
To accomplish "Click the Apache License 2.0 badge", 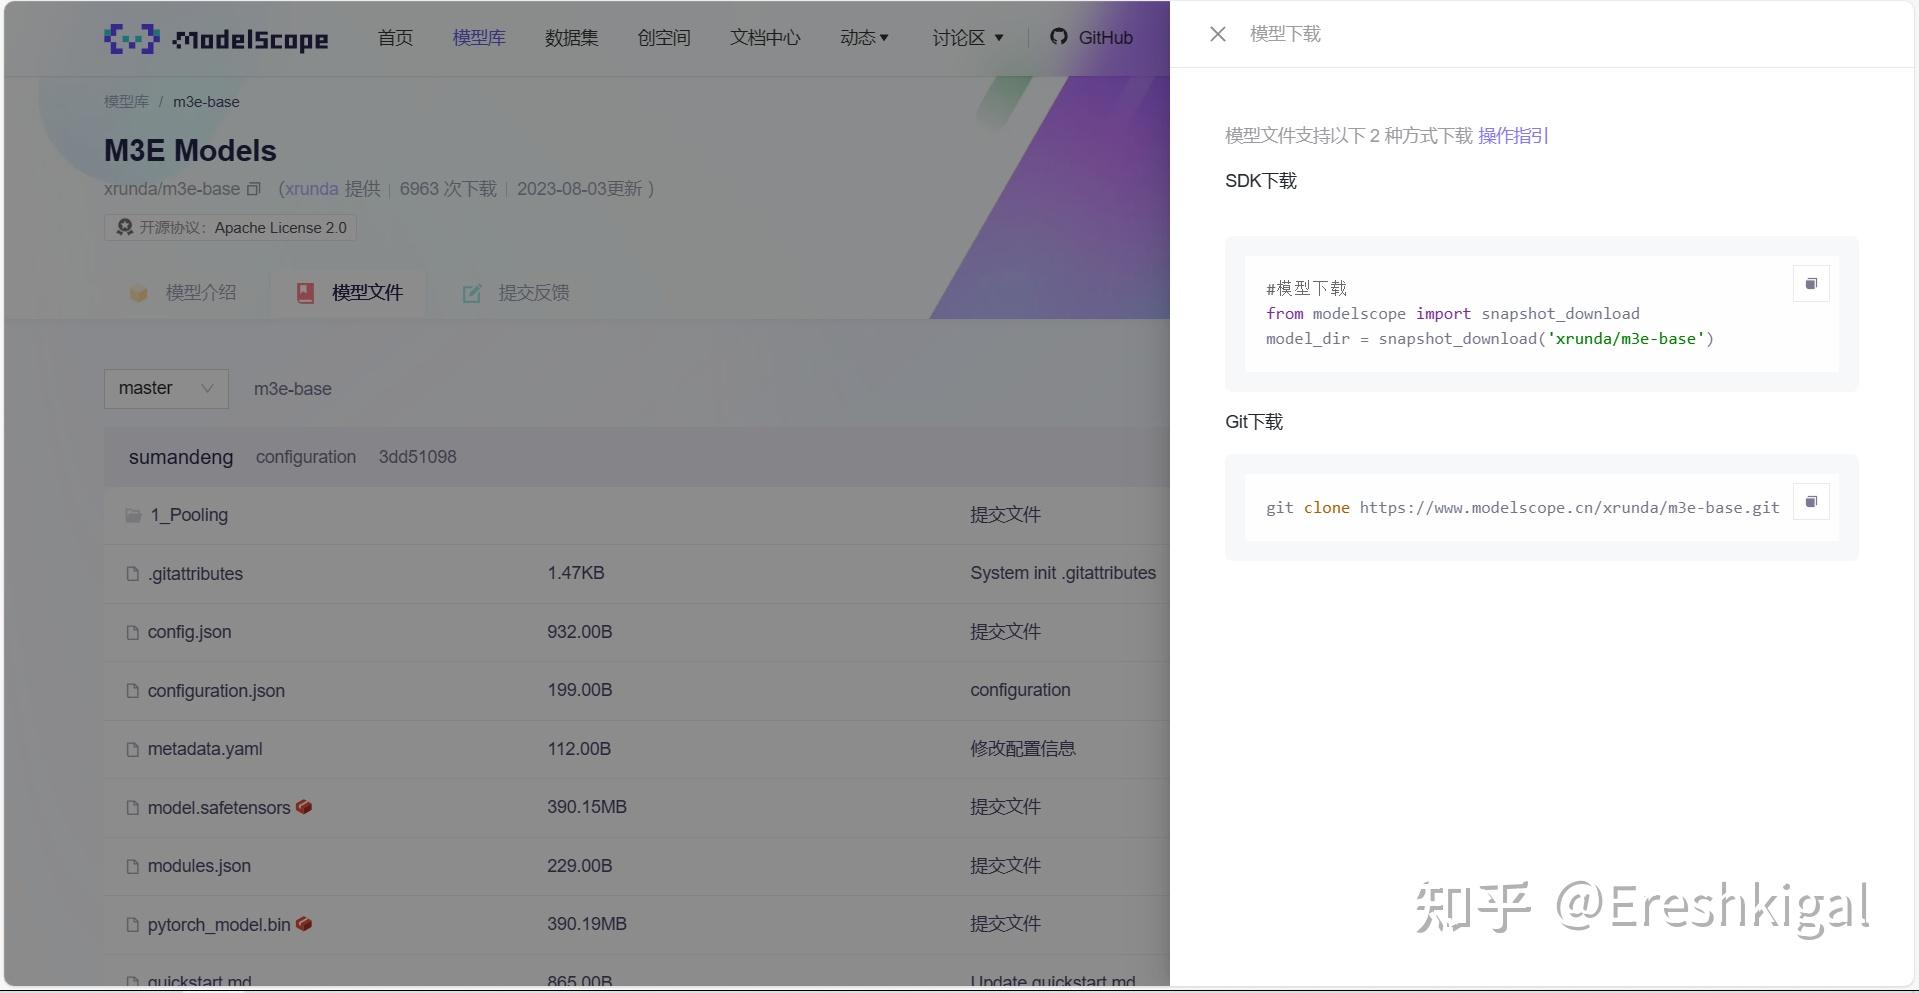I will pyautogui.click(x=231, y=227).
